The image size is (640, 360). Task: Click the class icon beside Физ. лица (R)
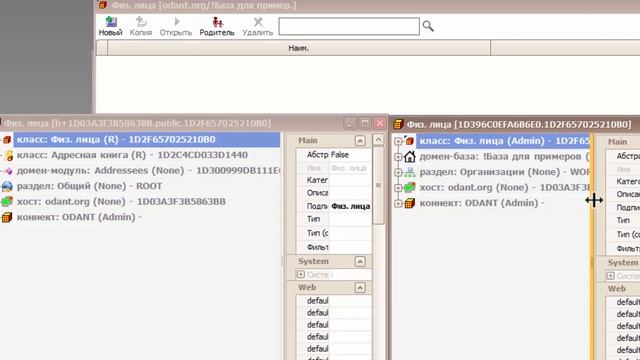7,140
